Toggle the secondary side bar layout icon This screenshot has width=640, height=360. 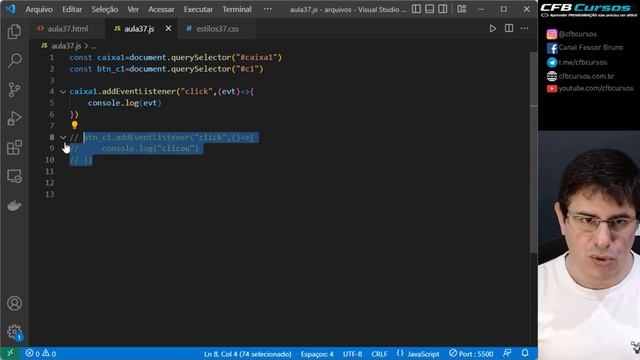442,9
